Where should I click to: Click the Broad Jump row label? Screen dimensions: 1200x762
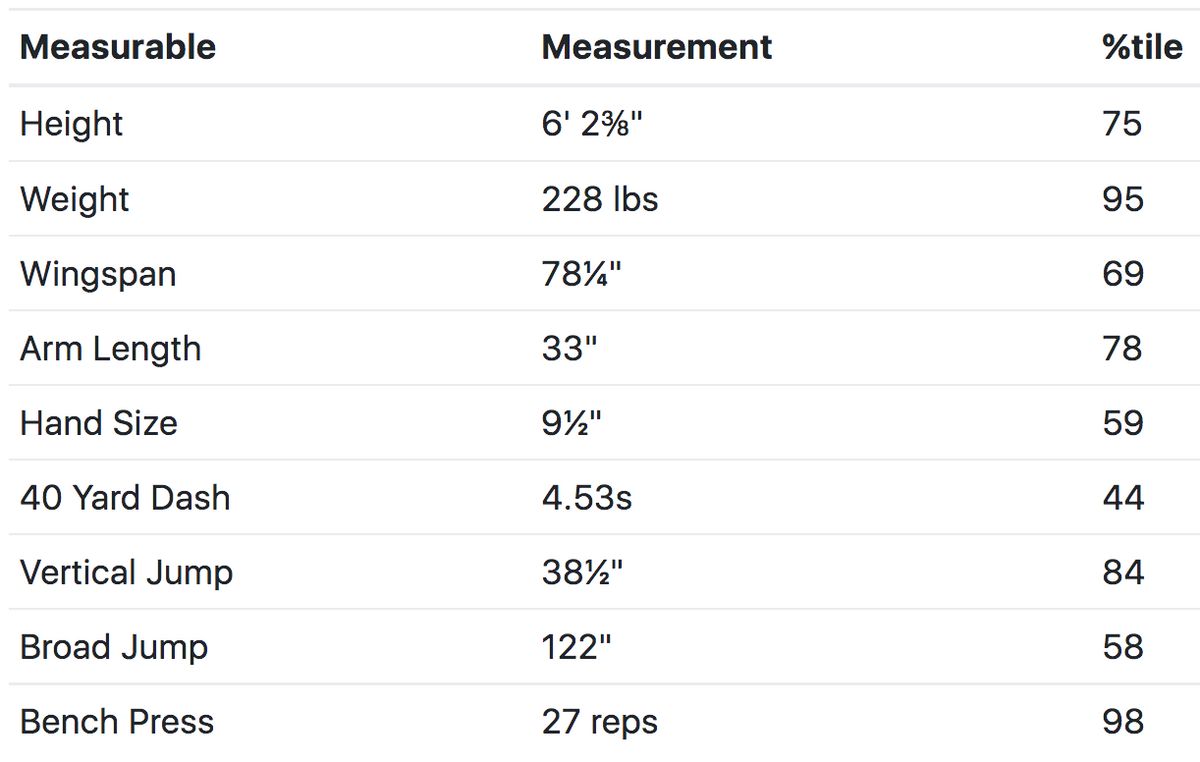point(114,647)
